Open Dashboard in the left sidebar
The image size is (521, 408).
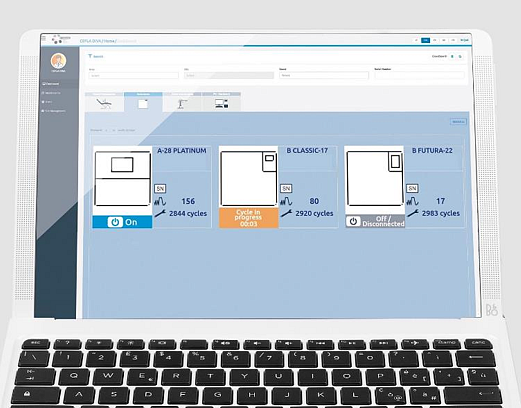[51, 84]
